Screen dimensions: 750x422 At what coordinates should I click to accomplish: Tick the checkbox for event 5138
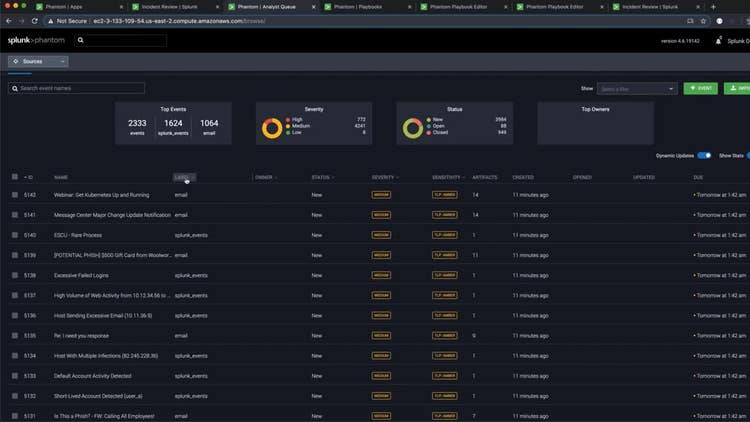[x=15, y=275]
